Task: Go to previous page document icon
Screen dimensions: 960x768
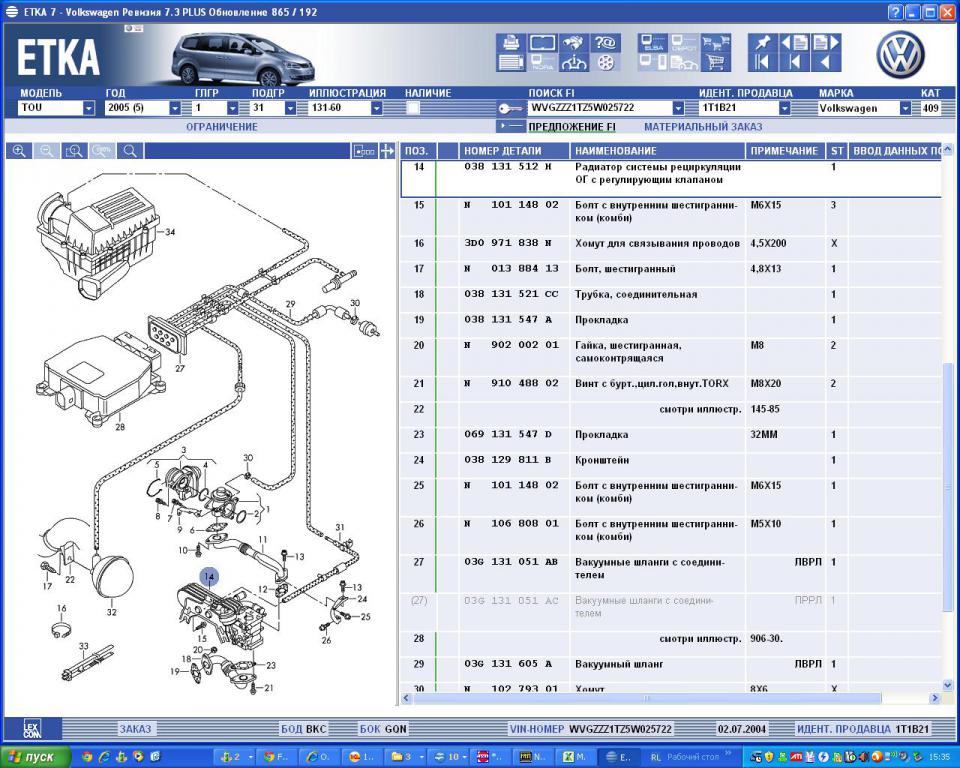Action: (x=795, y=42)
